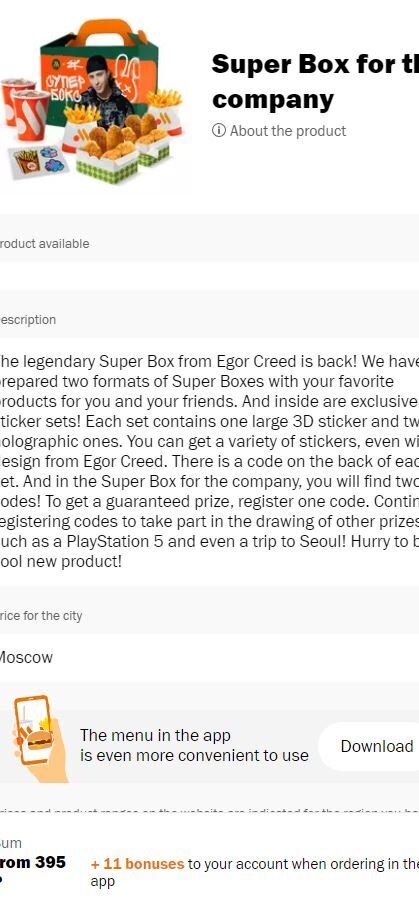Click the Super Box for the company title

[315, 82]
